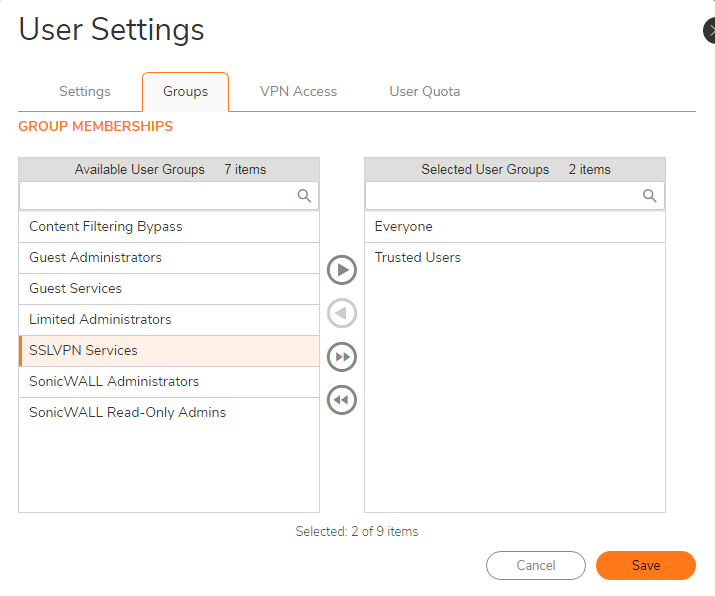The width and height of the screenshot is (715, 596).
Task: Click the Available User Groups search magnifier
Action: [304, 196]
